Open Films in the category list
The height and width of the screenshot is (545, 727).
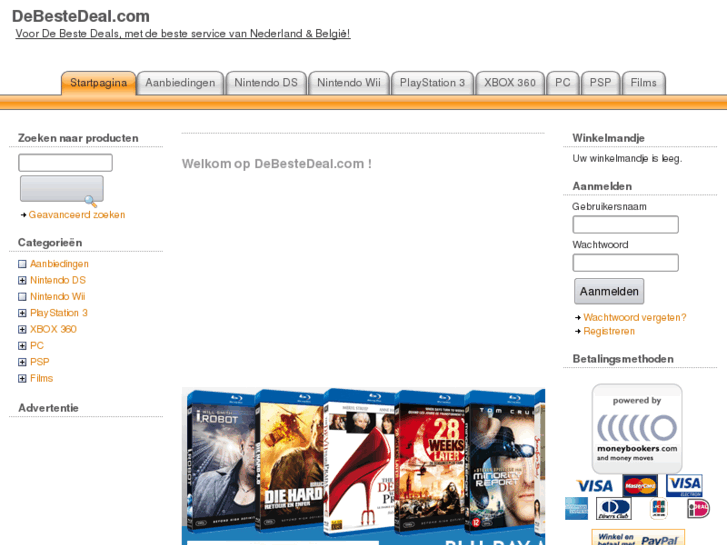[x=42, y=378]
